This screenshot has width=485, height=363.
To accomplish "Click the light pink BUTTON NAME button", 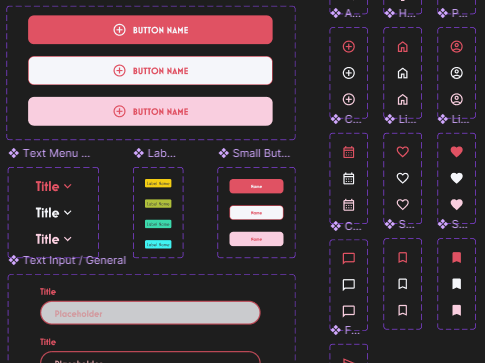I will pyautogui.click(x=150, y=111).
